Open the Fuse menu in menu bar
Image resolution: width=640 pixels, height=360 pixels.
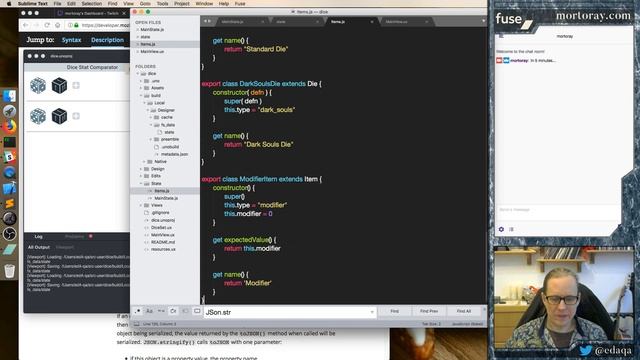click(240, 3)
